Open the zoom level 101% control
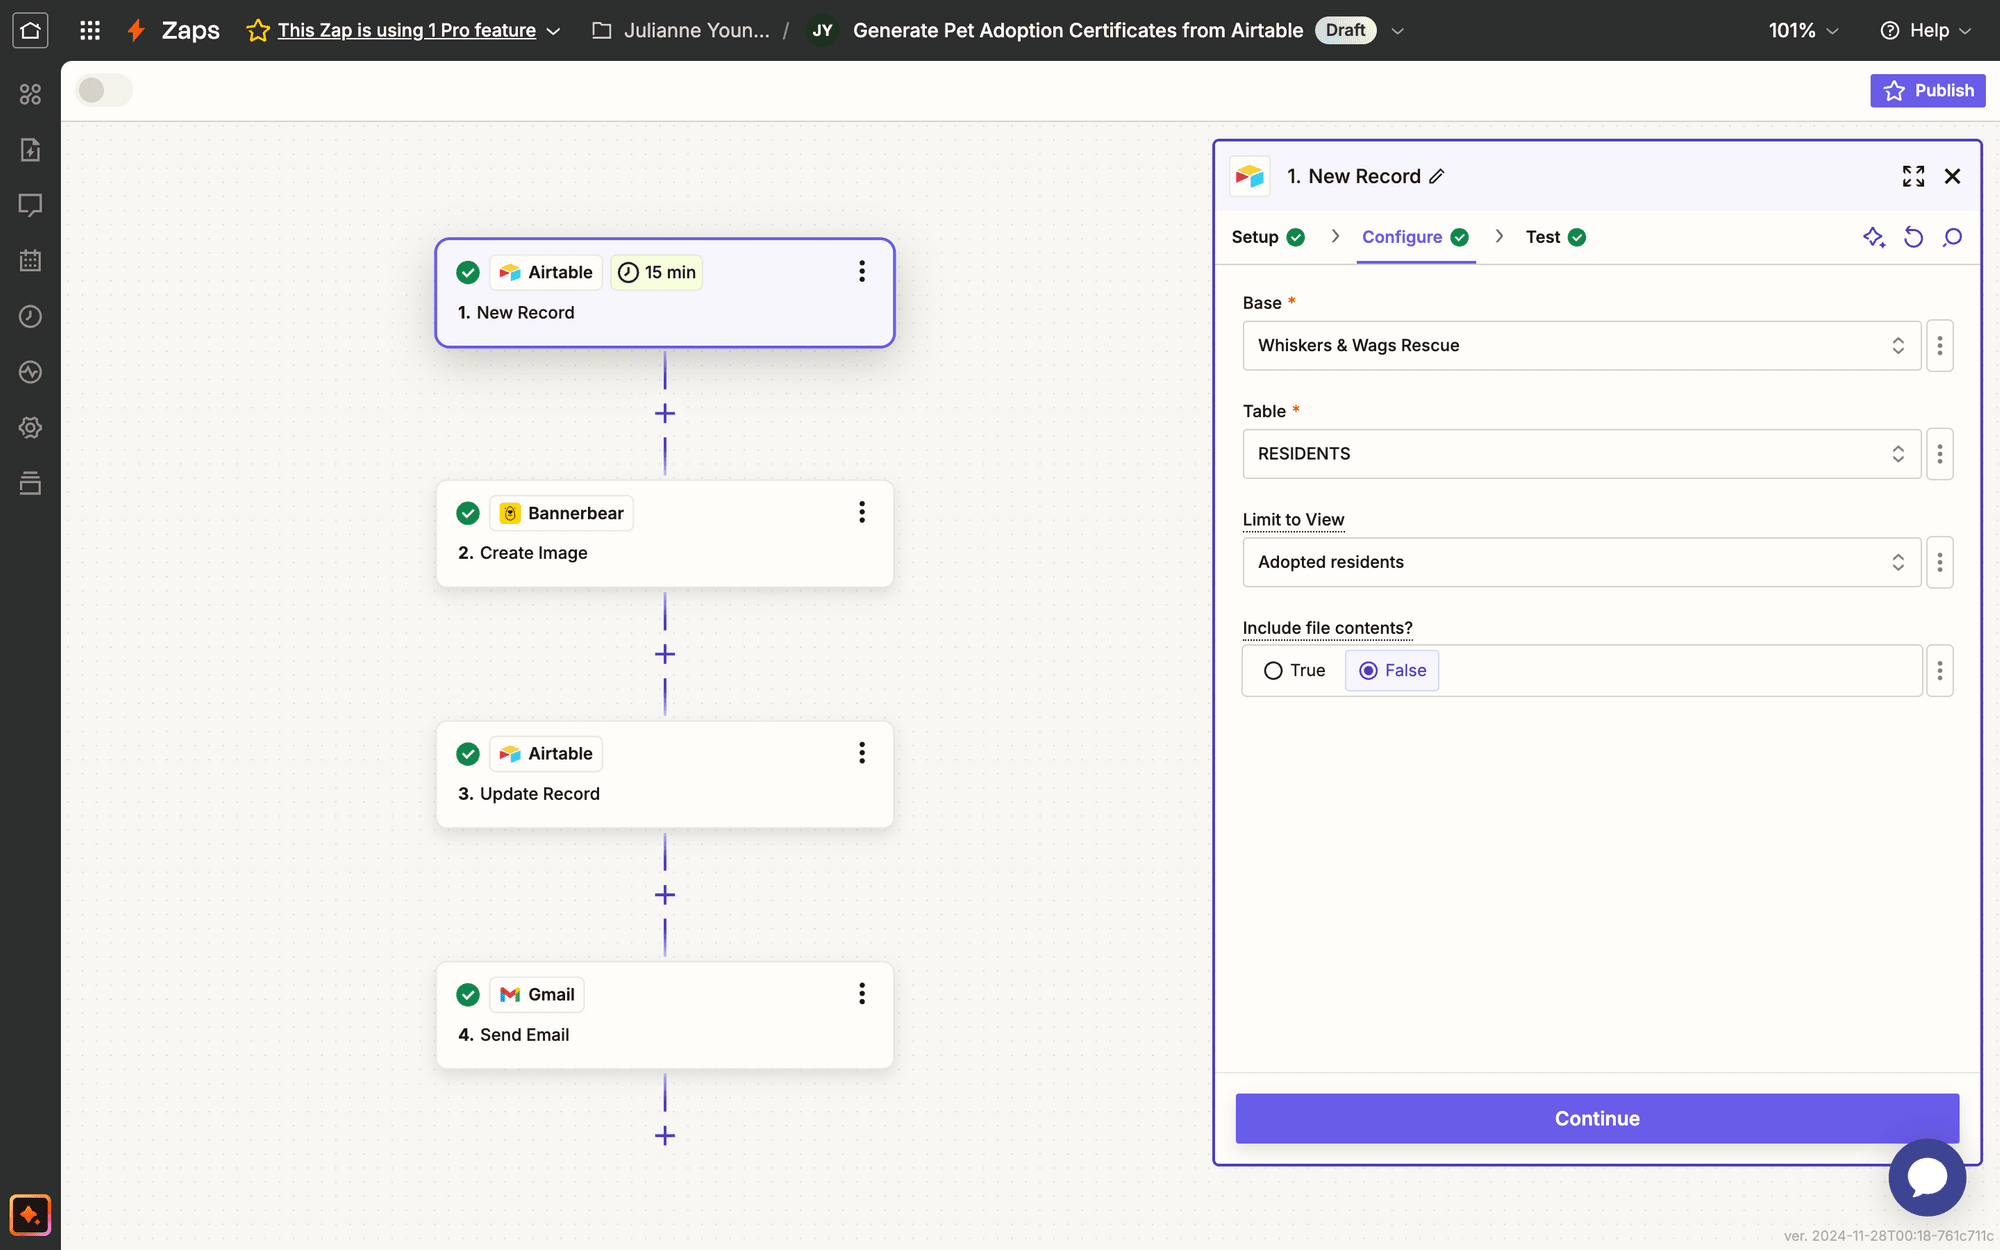 [x=1801, y=30]
